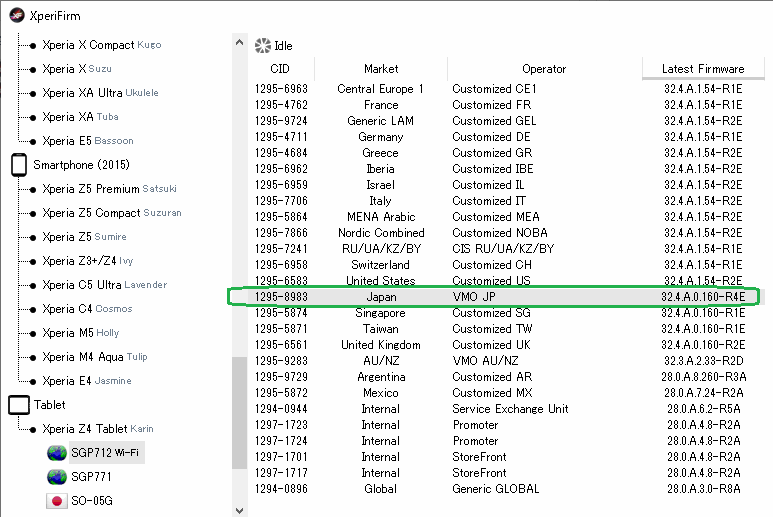
Task: Sort by the CID column header
Action: (x=280, y=69)
